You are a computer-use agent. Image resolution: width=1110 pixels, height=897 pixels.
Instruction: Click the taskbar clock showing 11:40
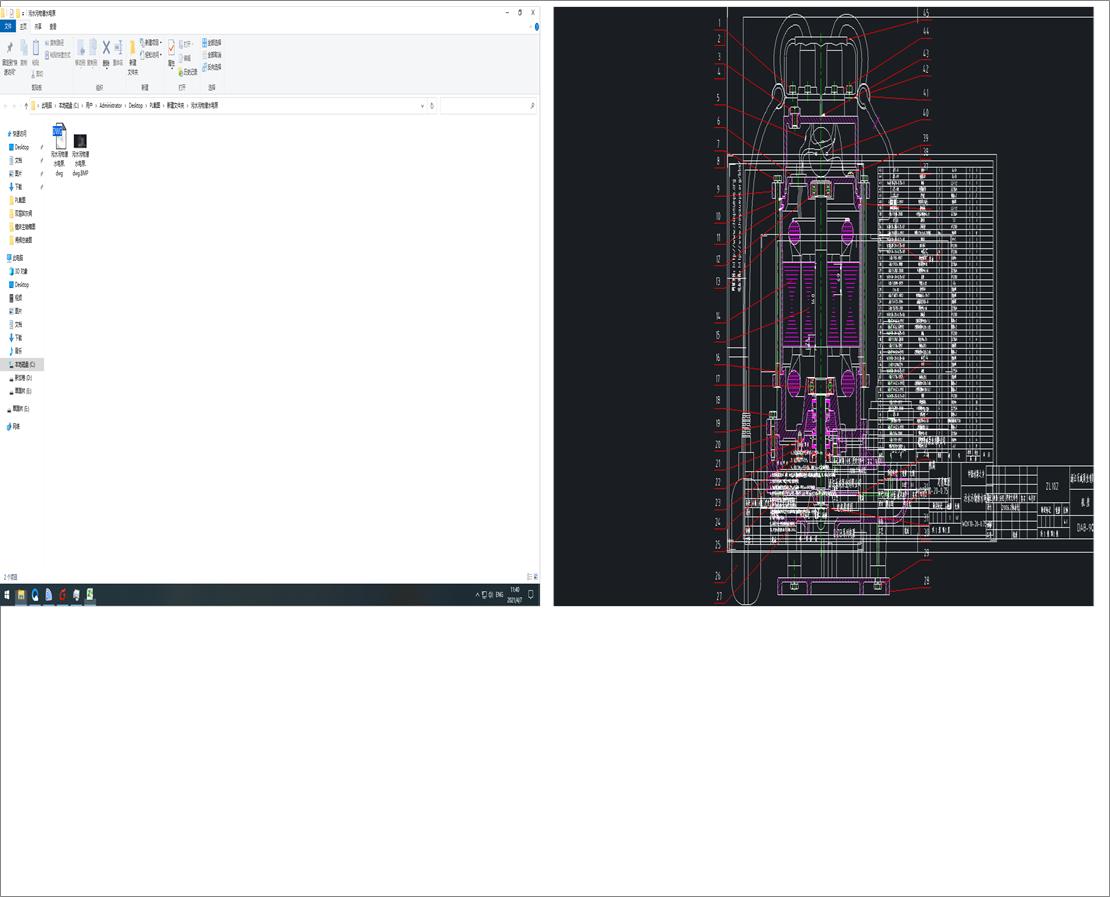coord(515,595)
